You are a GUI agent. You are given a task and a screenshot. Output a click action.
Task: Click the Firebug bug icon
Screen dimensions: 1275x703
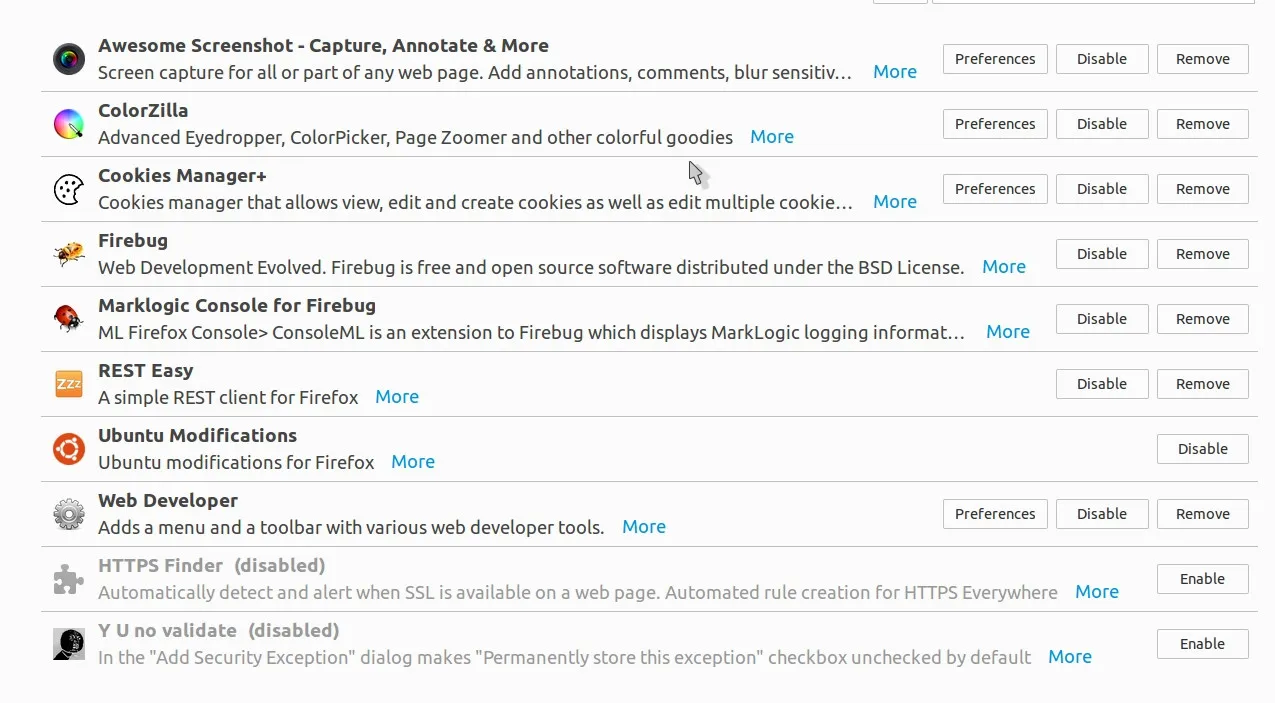click(x=69, y=254)
